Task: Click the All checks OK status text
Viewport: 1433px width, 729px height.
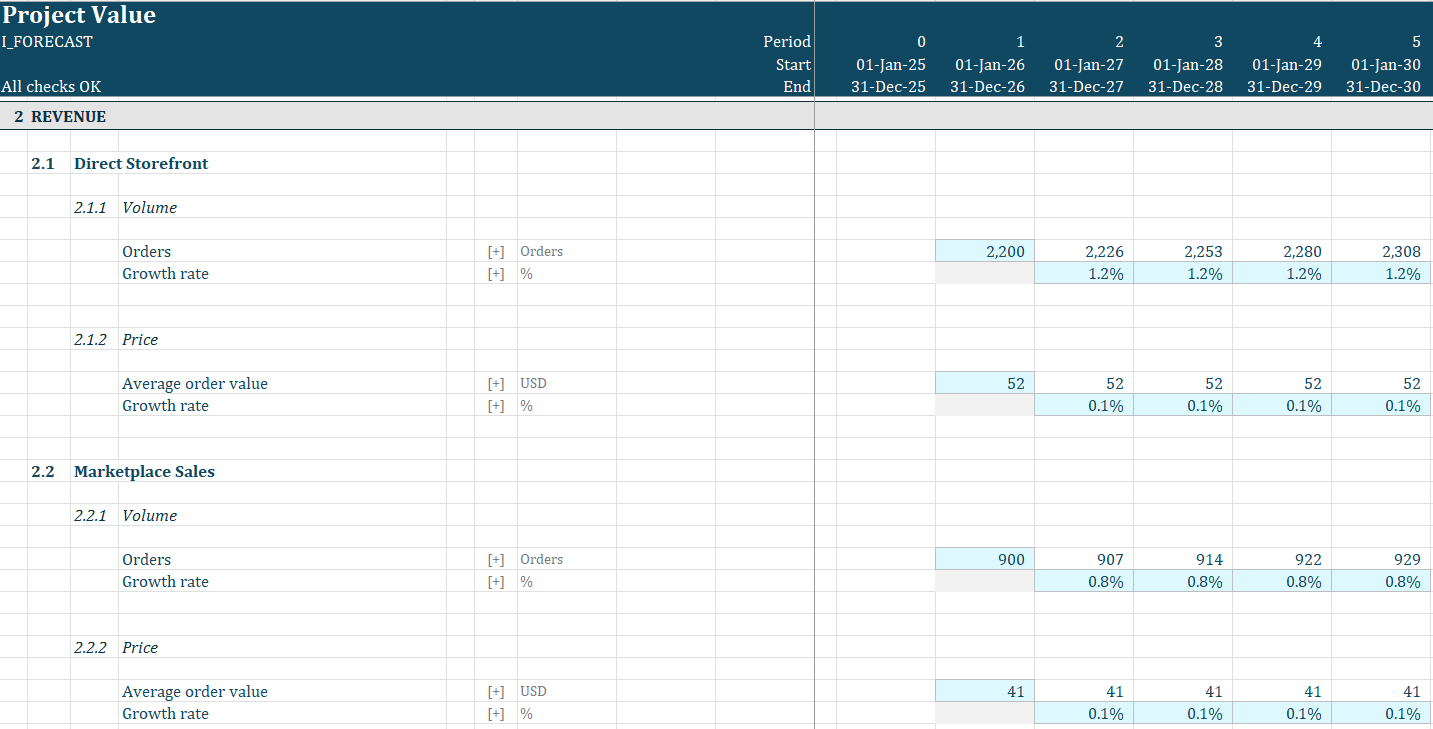Action: pyautogui.click(x=51, y=87)
